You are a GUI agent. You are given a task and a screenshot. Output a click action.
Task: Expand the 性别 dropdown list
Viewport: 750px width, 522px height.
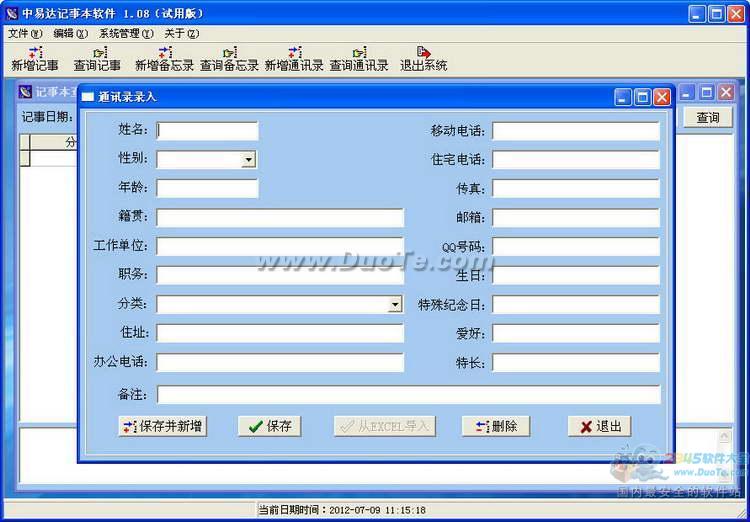(x=248, y=160)
